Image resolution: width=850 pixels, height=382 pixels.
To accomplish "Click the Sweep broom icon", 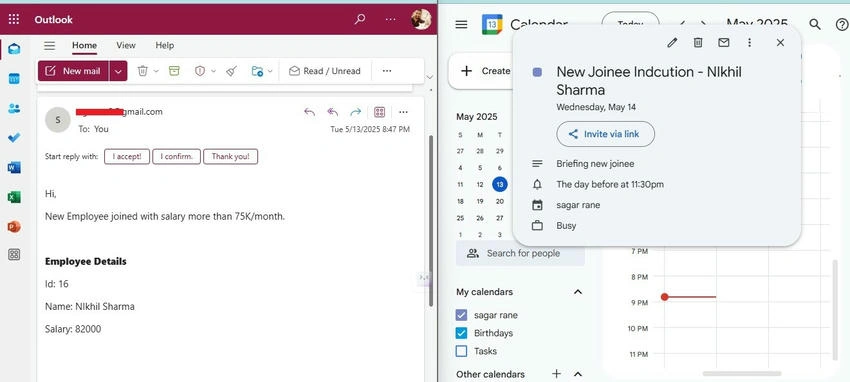I will click(x=231, y=71).
